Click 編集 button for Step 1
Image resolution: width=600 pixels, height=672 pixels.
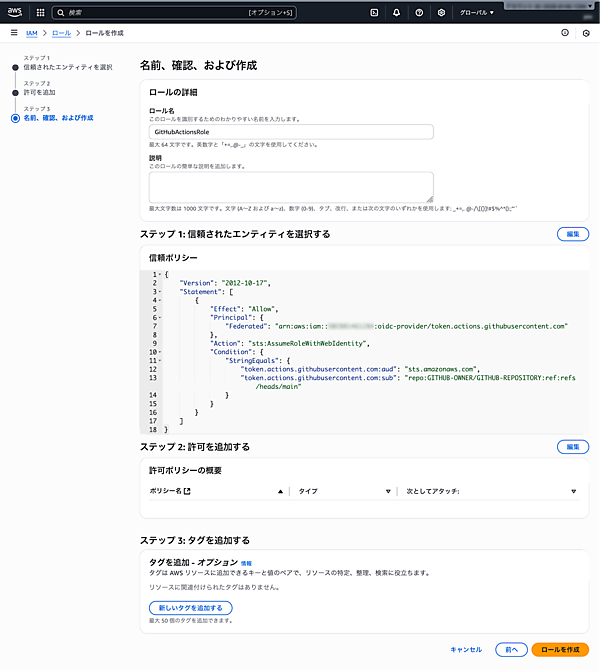pyautogui.click(x=572, y=234)
